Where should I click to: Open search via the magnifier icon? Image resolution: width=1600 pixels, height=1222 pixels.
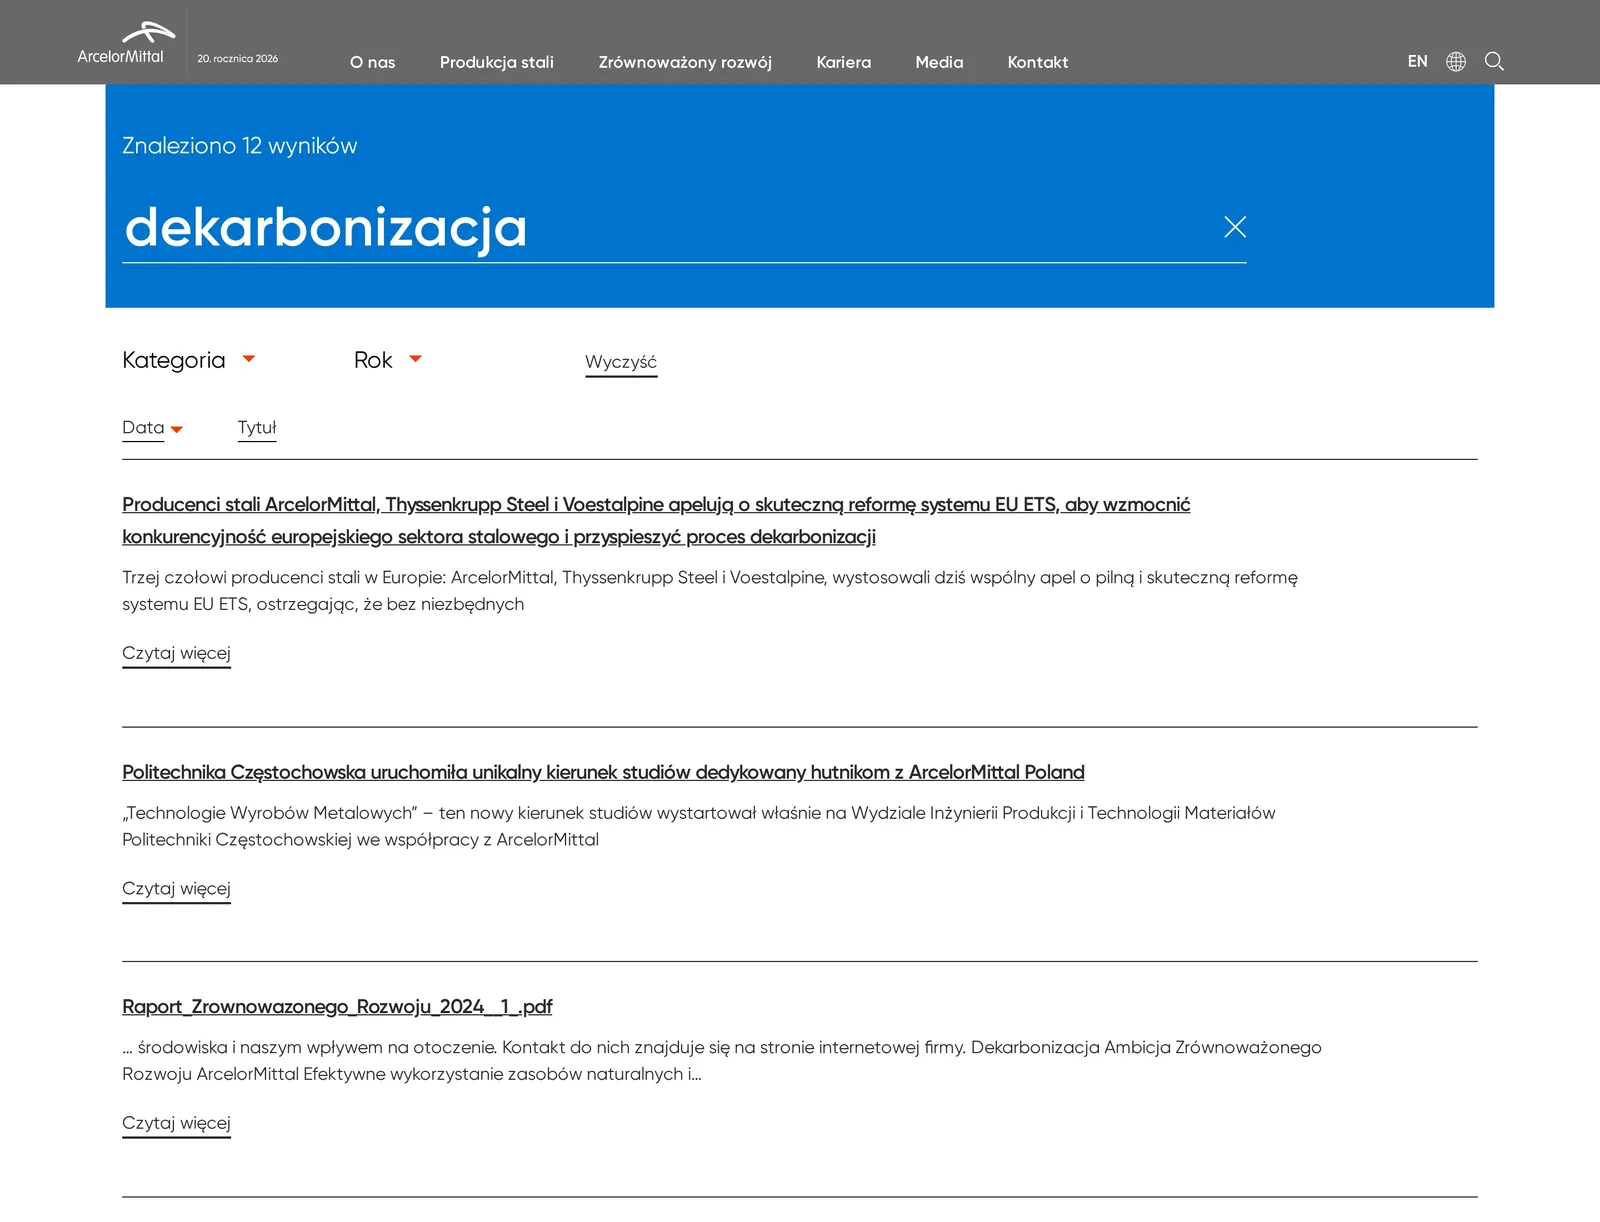click(x=1494, y=61)
